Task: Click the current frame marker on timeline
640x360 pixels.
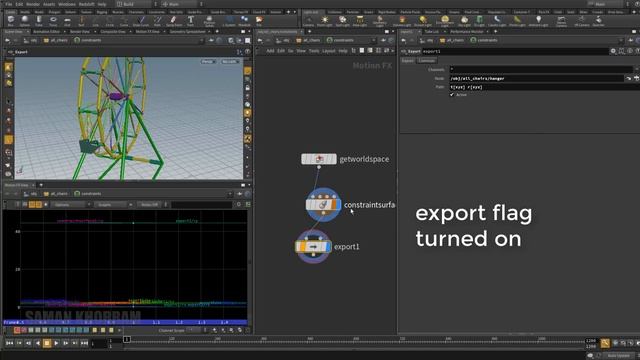Action: coord(127,339)
